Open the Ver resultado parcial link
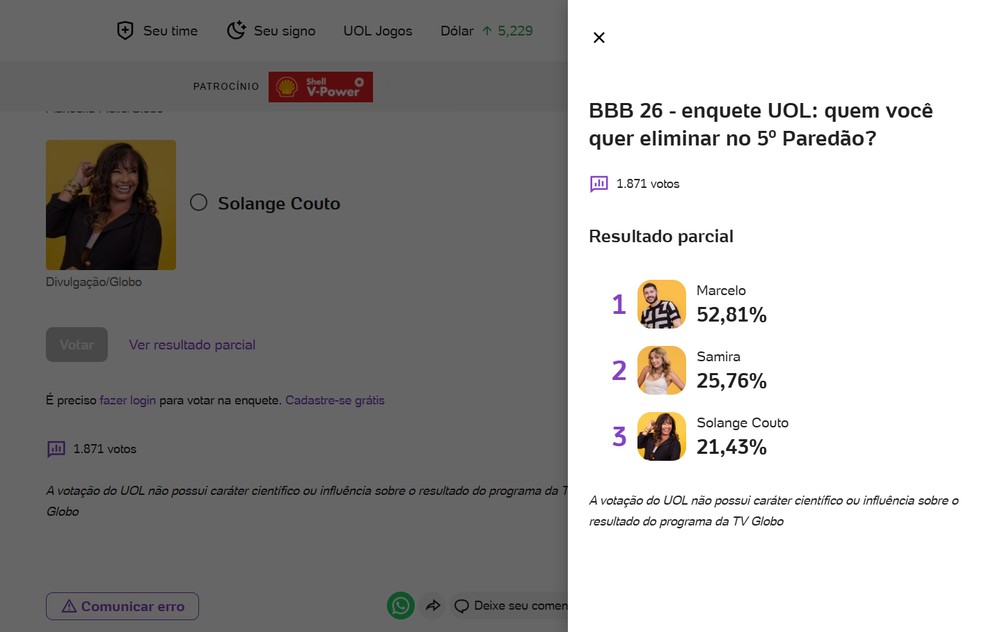Viewport: 984px width, 632px height. coord(192,345)
